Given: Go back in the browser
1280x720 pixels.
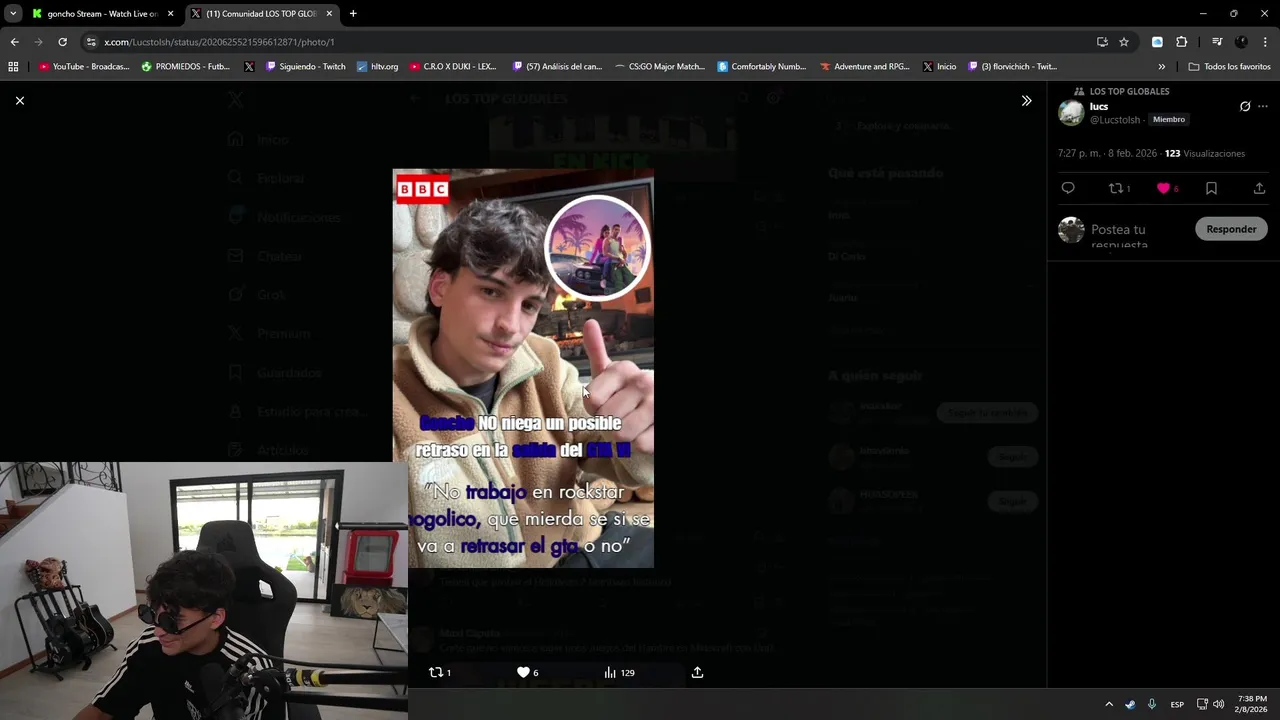Looking at the screenshot, I should click(x=14, y=42).
